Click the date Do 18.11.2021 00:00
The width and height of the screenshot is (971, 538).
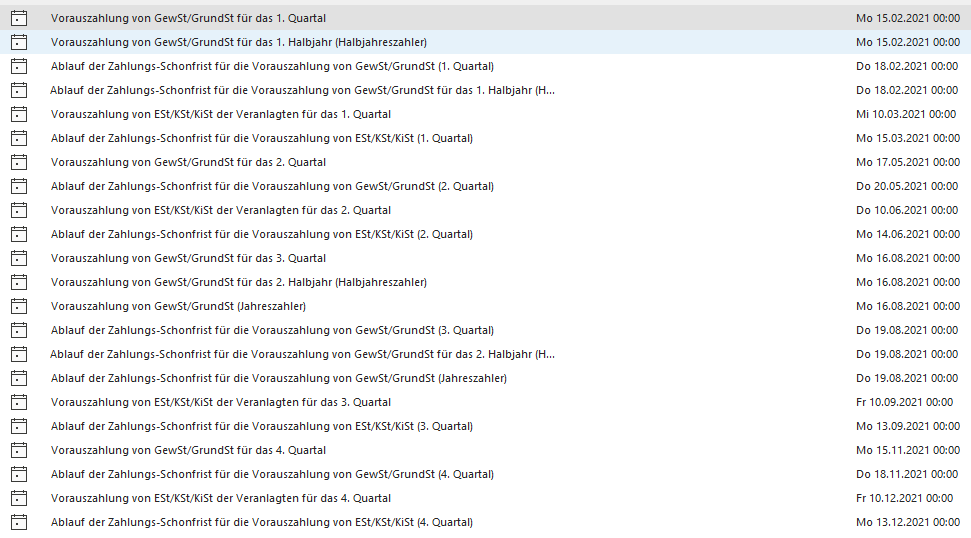907,474
